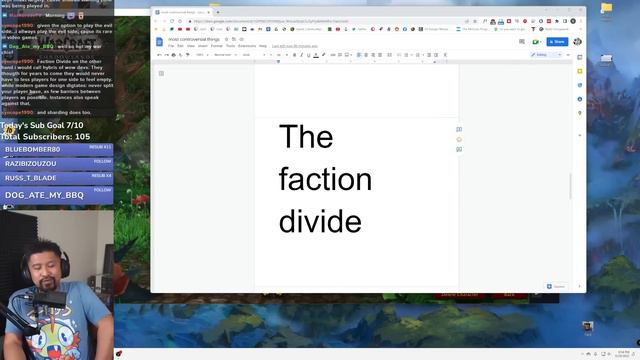This screenshot has width=640, height=360.
Task: Open the Edit menu
Action: tap(180, 46)
